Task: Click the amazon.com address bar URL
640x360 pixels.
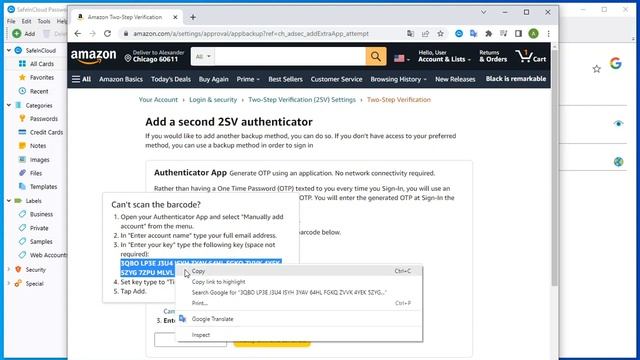Action: click(251, 33)
